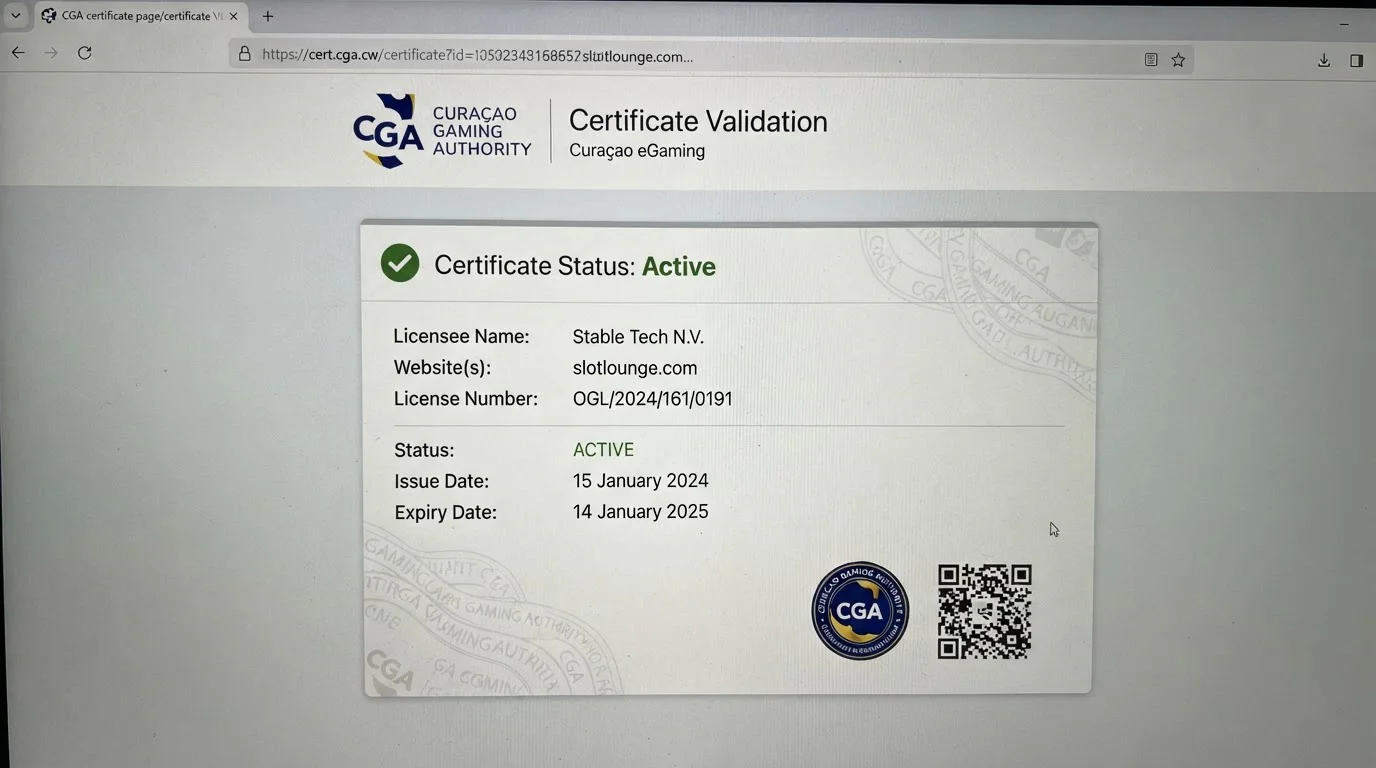The height and width of the screenshot is (768, 1376).
Task: Open the browser downloads panel
Action: [x=1324, y=61]
